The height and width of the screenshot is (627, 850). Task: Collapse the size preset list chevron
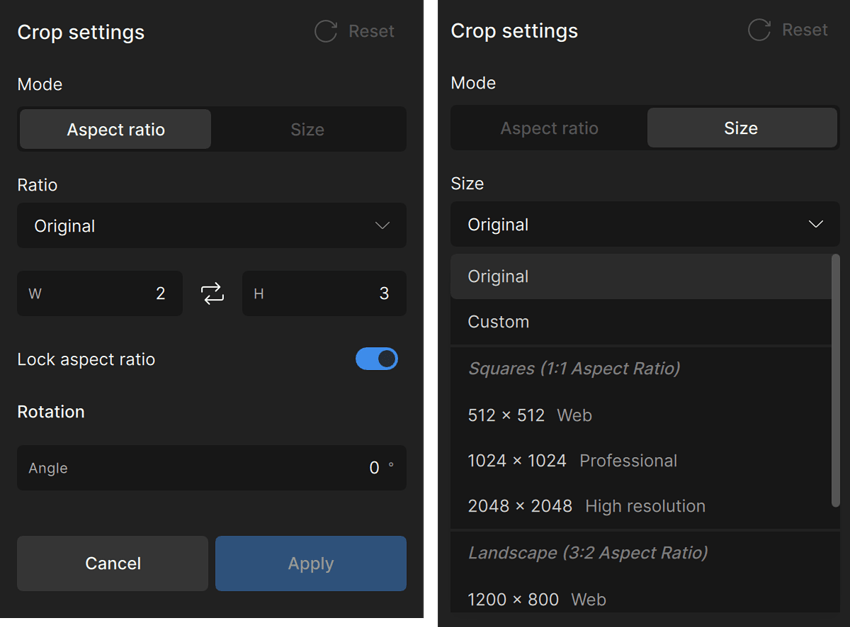[815, 224]
